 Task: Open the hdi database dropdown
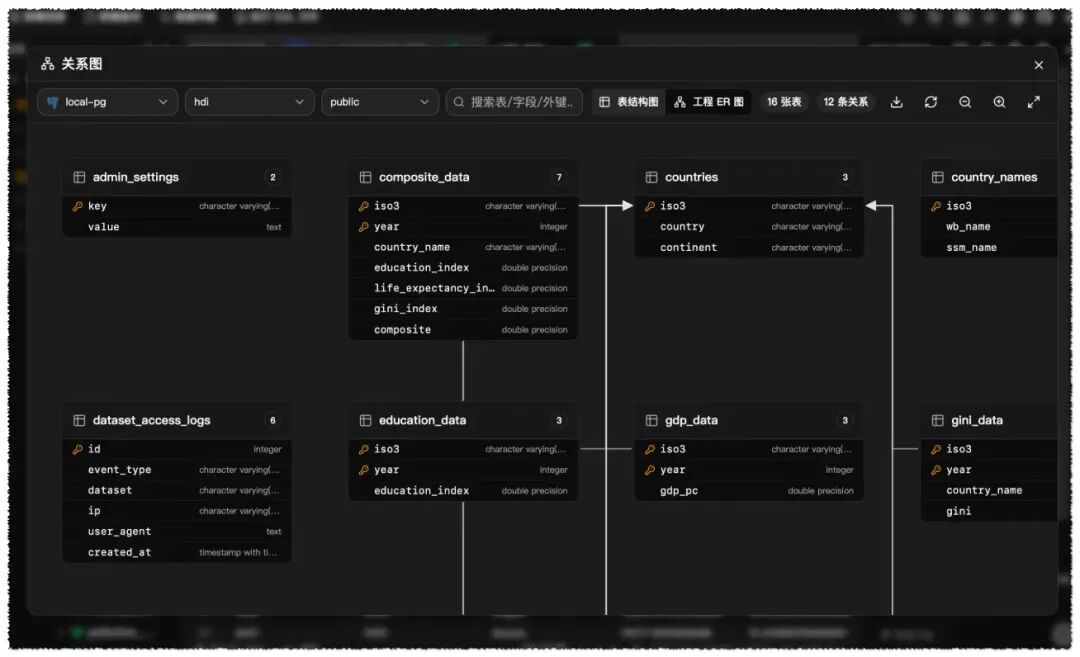249,102
